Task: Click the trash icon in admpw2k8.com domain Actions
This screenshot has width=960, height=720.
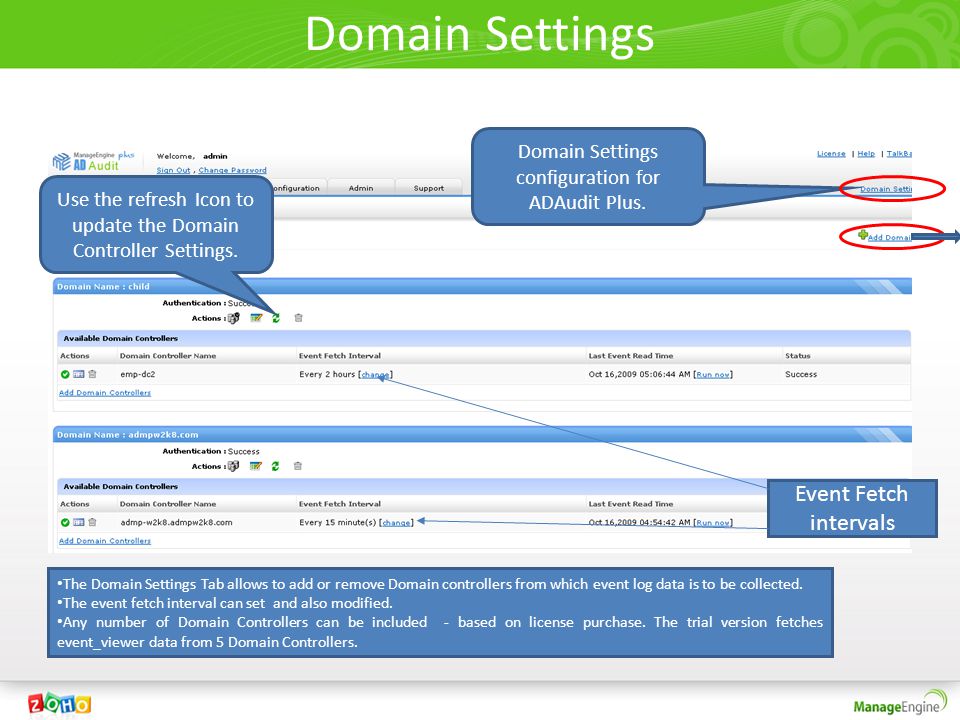Action: point(298,466)
